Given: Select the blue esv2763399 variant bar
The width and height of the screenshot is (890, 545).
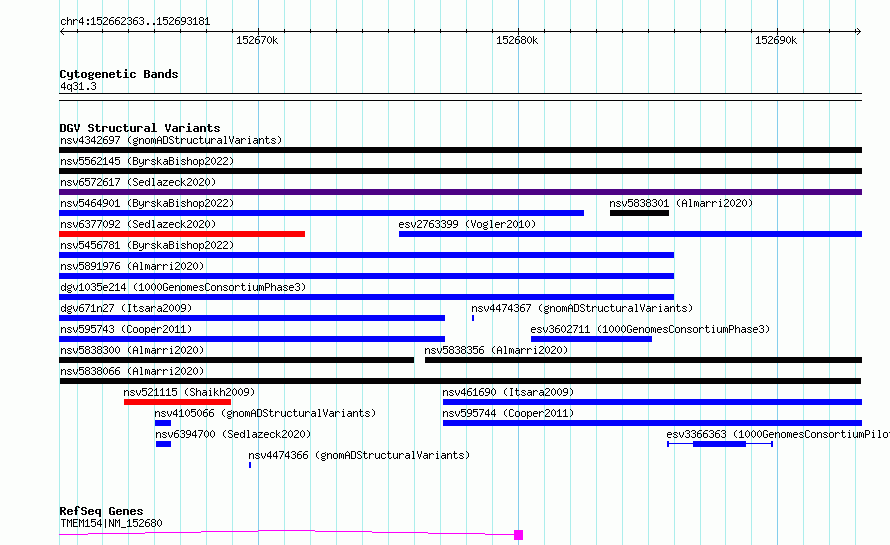Looking at the screenshot, I should 631,234.
